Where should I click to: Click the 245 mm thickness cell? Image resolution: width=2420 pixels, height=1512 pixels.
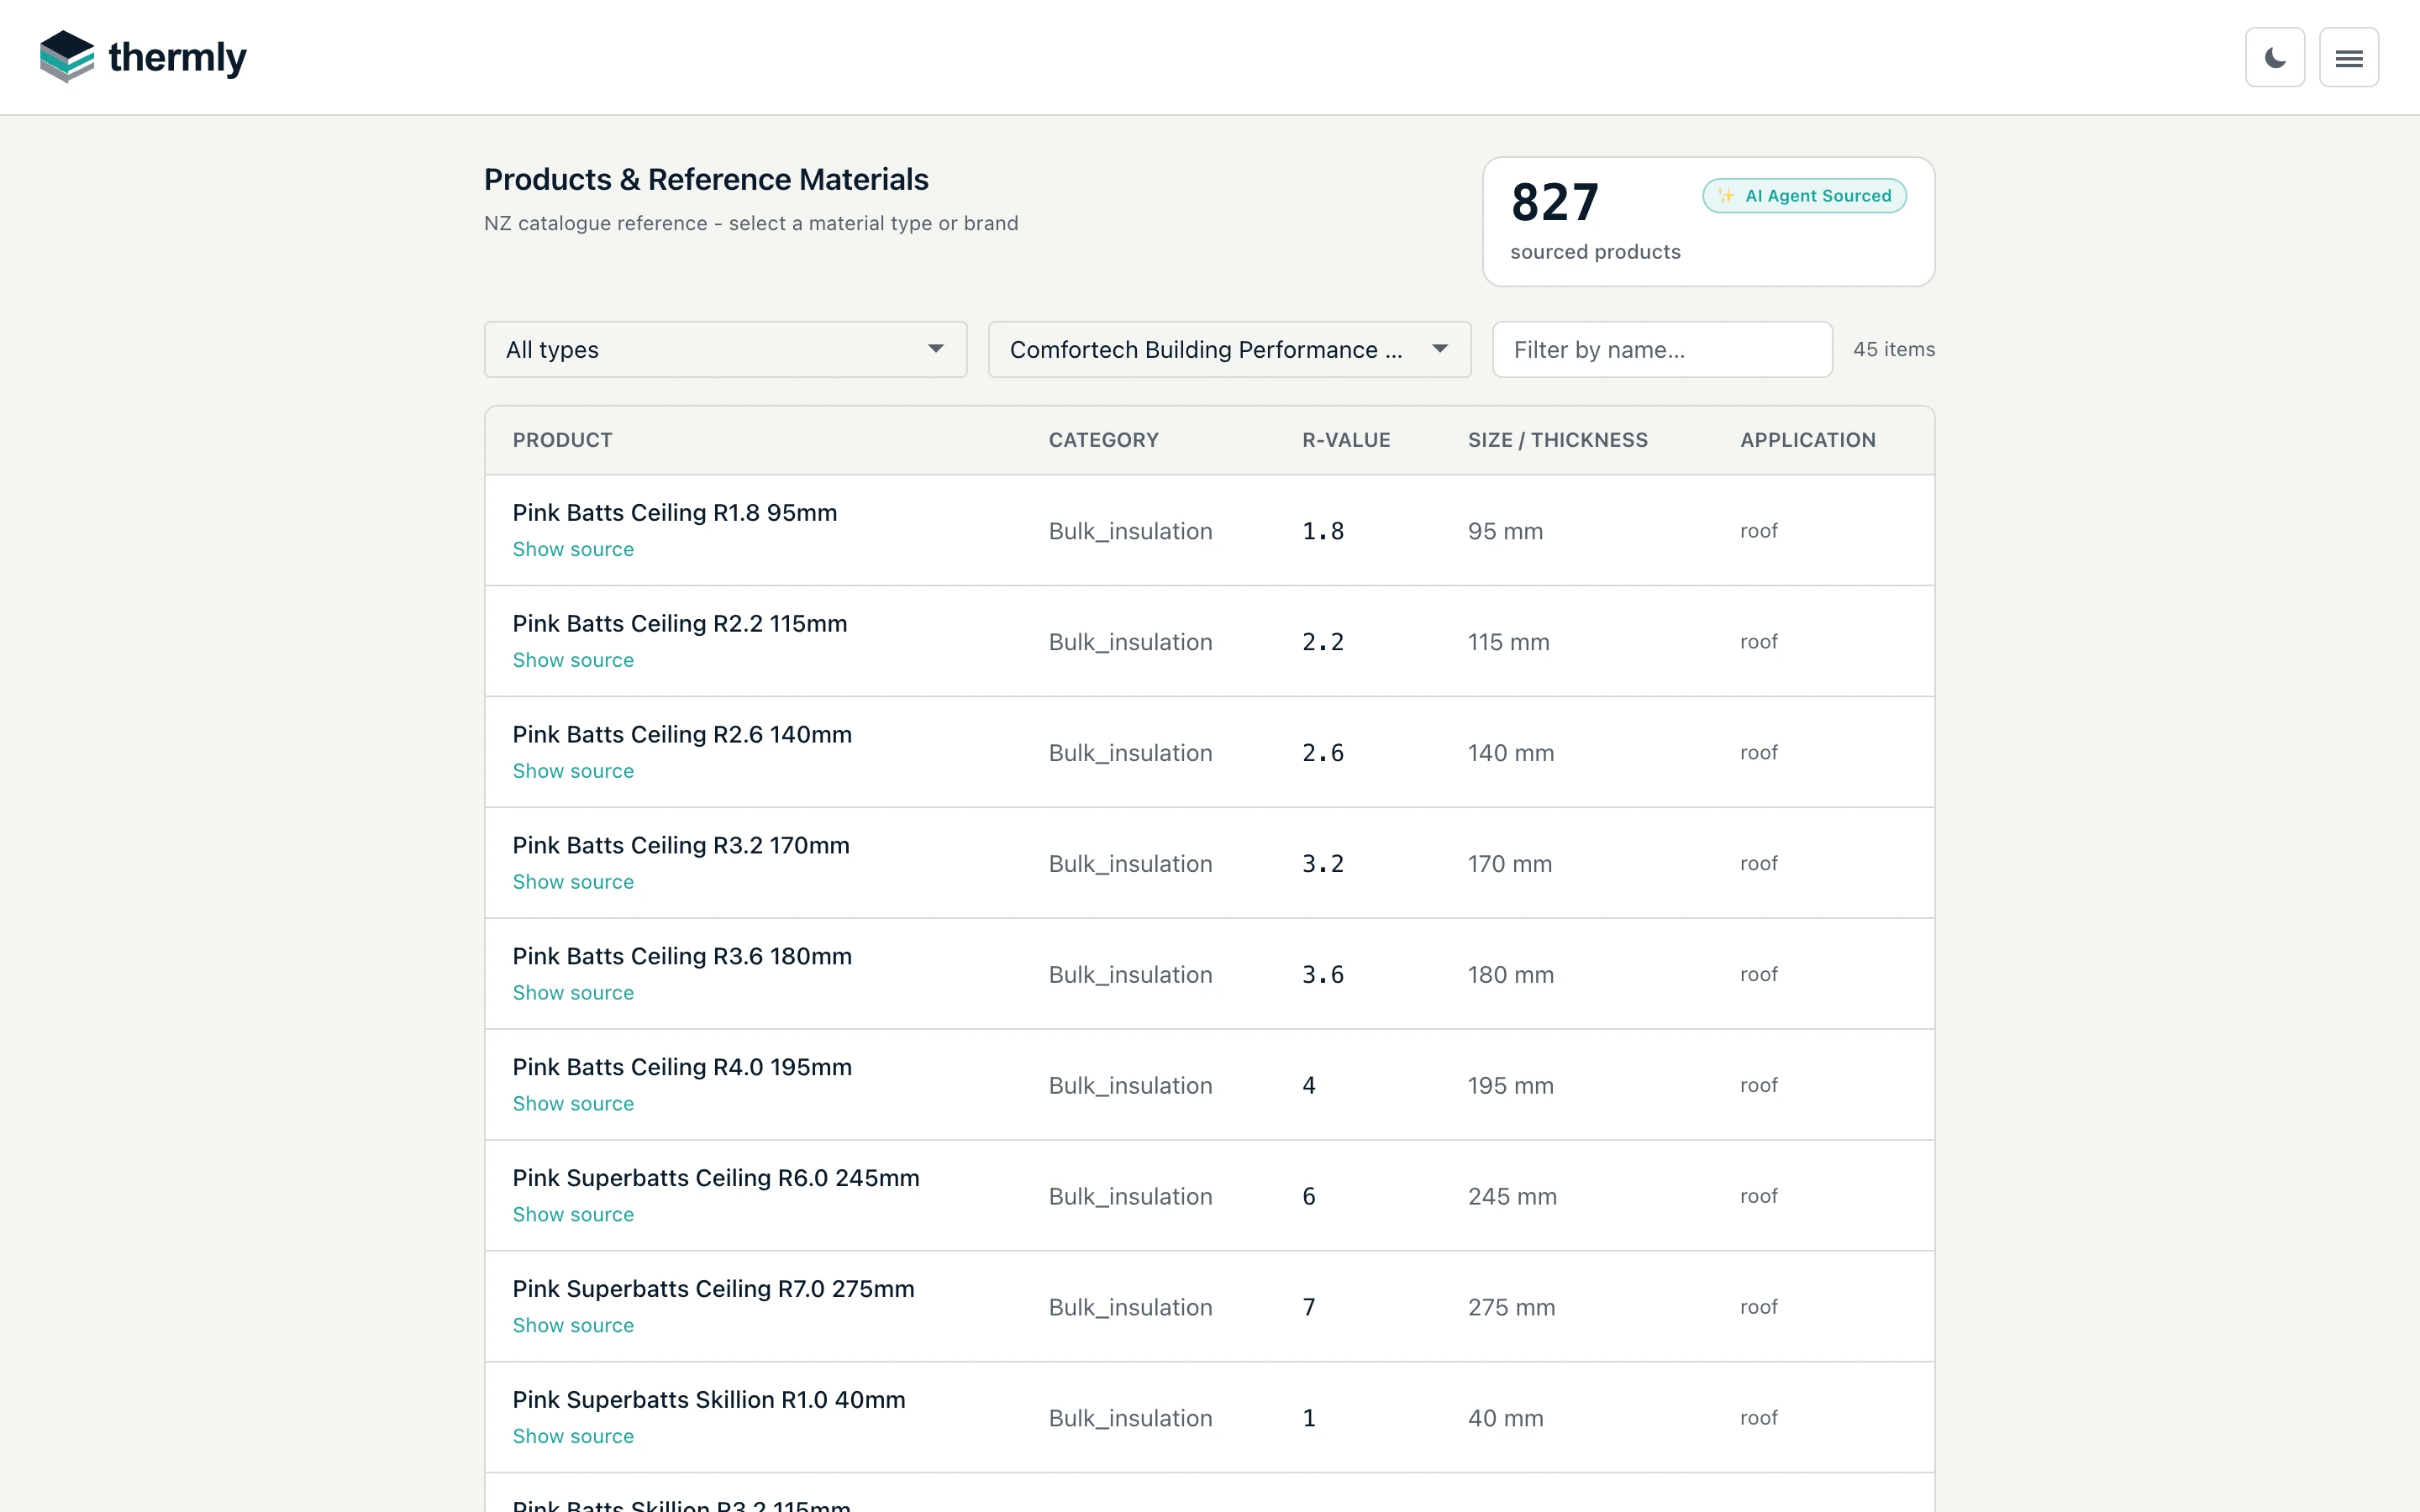pyautogui.click(x=1512, y=1197)
